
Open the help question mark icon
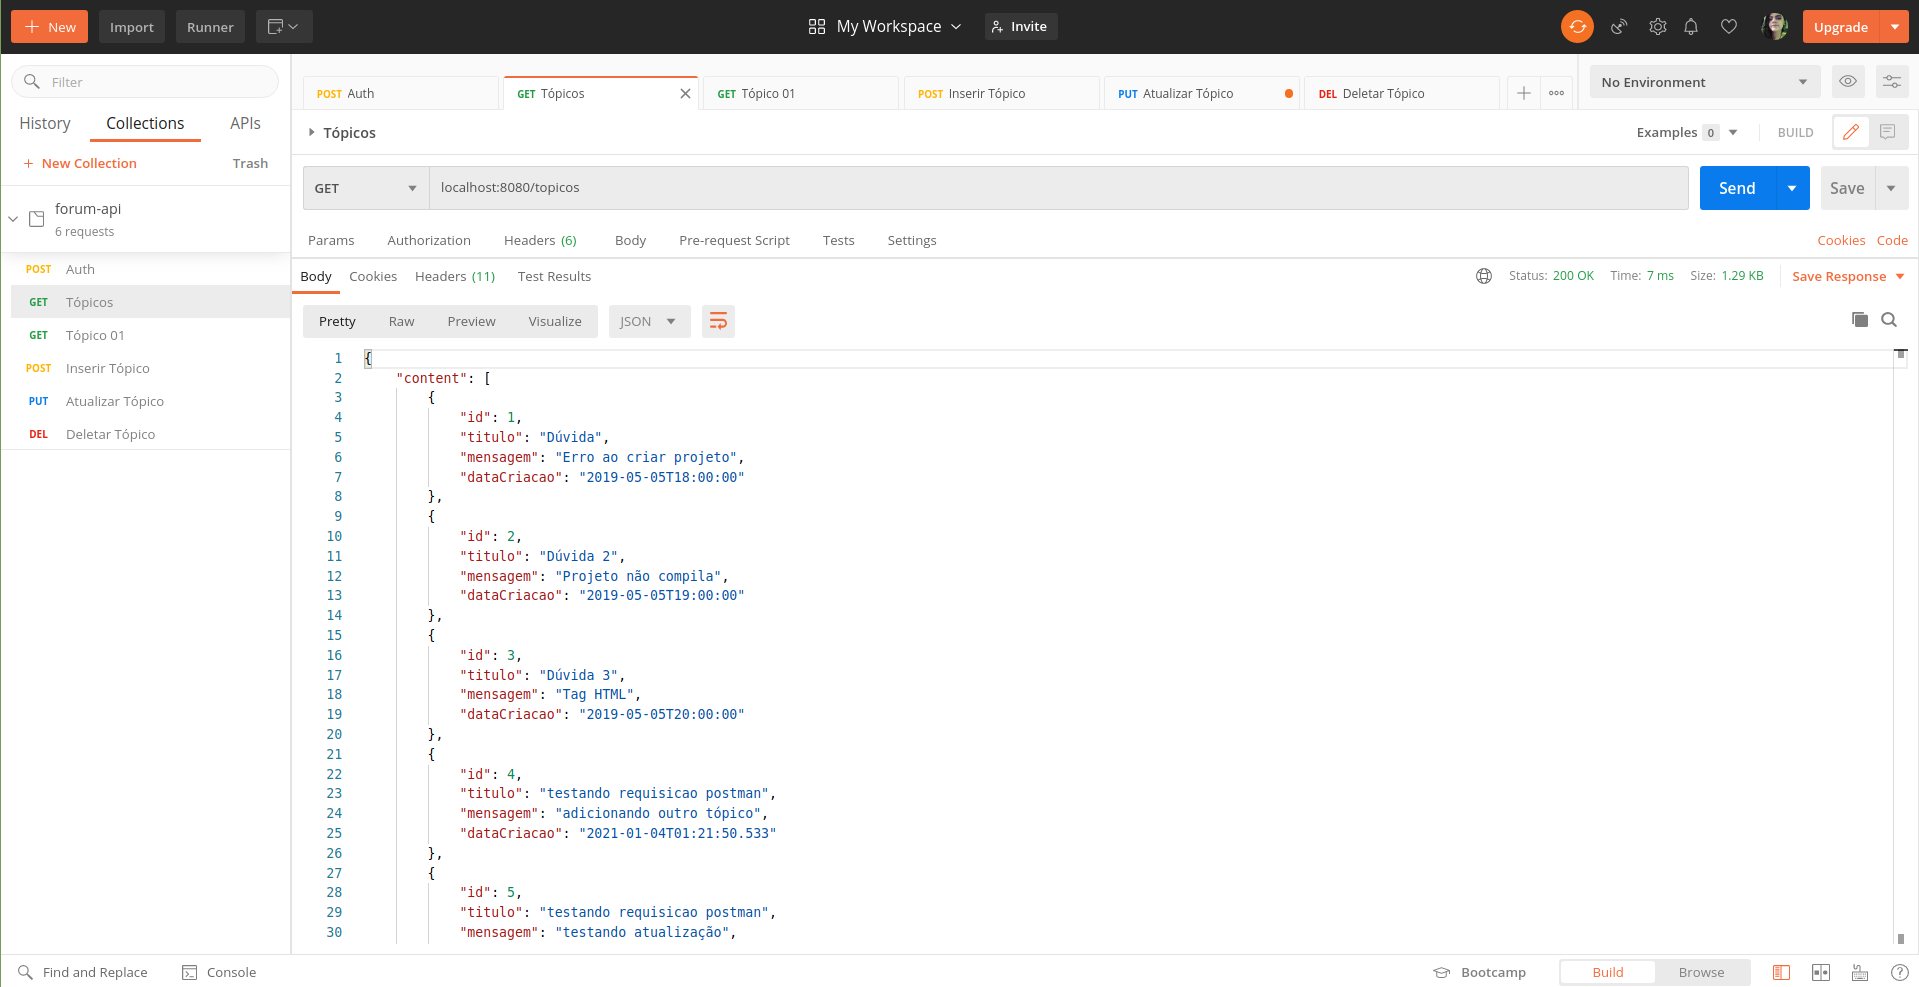coord(1900,972)
